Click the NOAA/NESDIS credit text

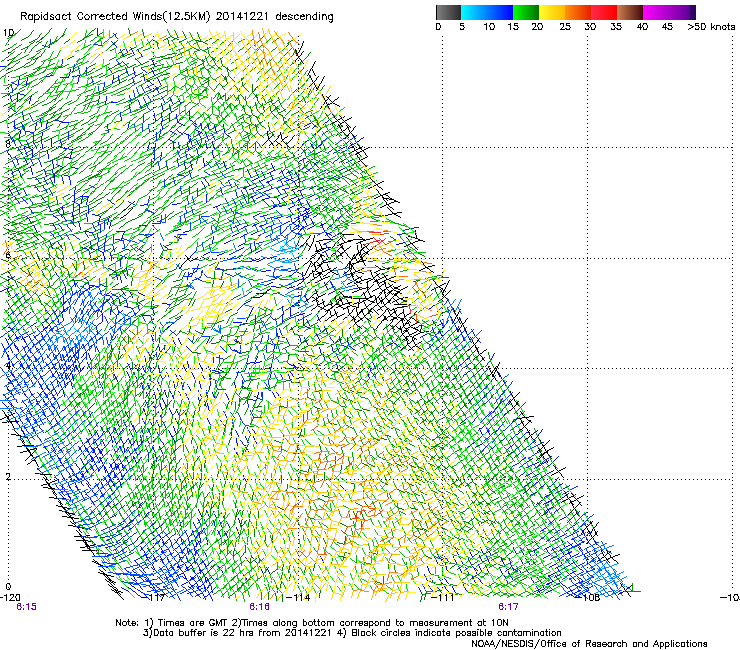(x=589, y=644)
